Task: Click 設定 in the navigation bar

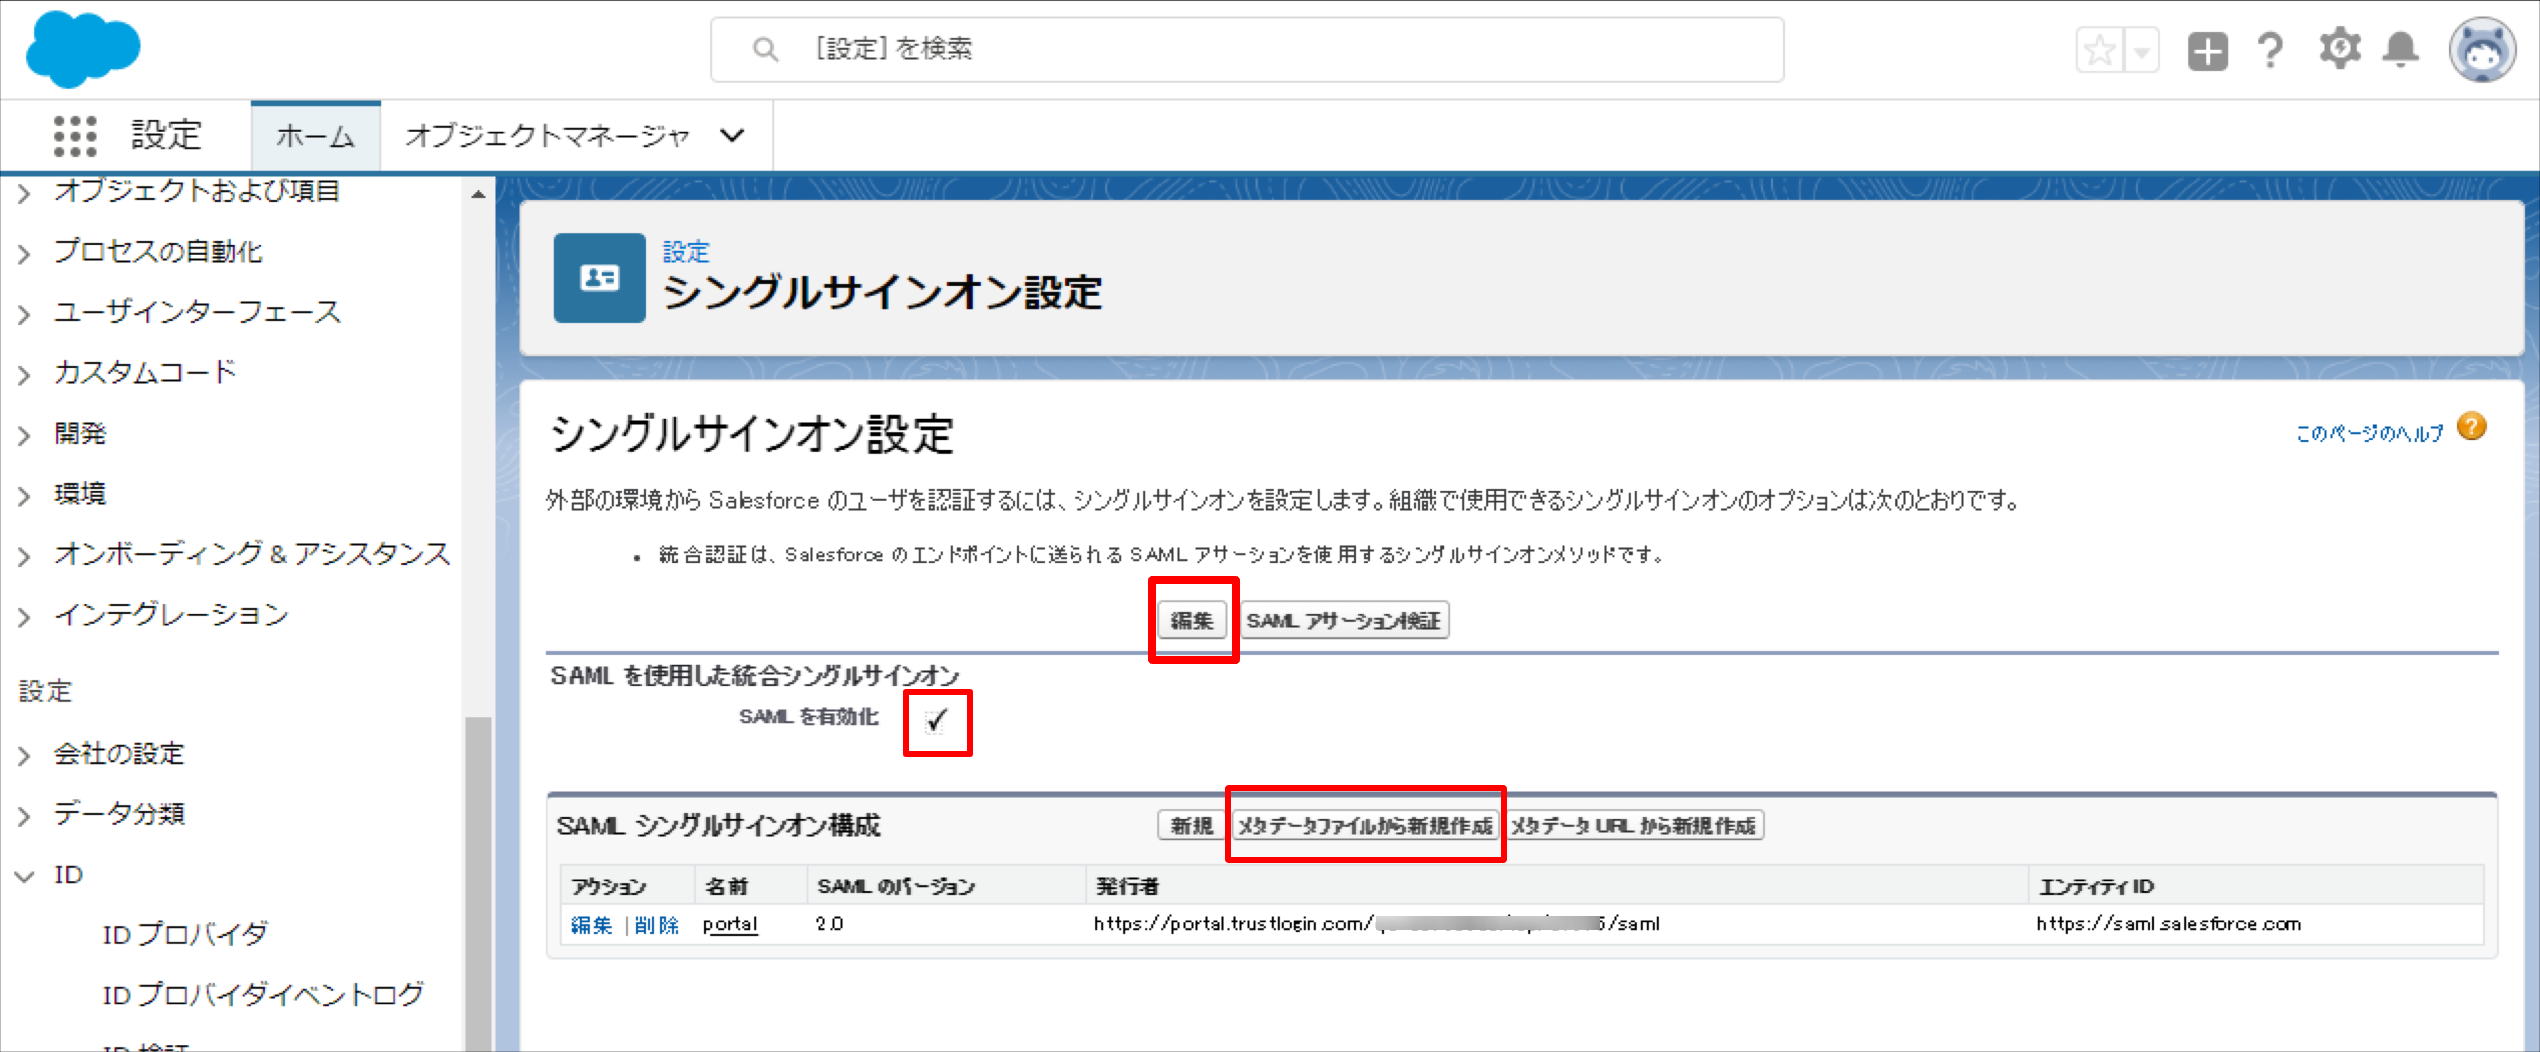Action: coord(166,135)
